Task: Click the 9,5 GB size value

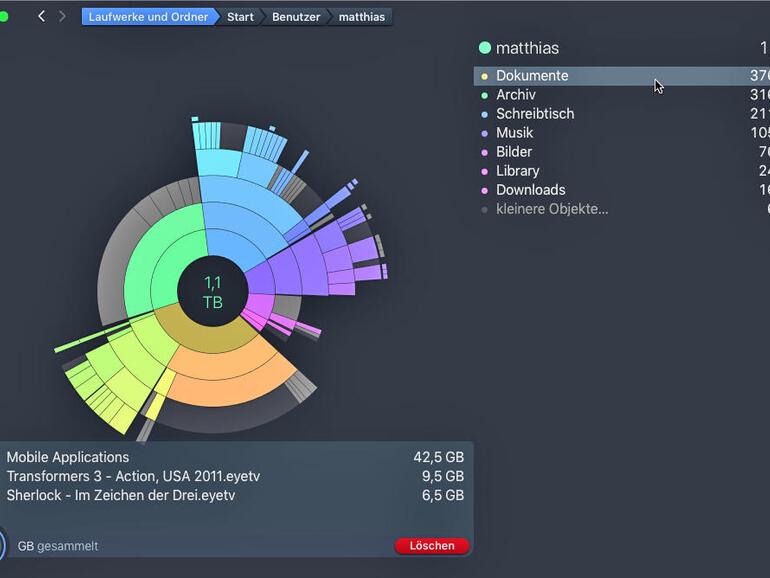Action: click(x=443, y=476)
